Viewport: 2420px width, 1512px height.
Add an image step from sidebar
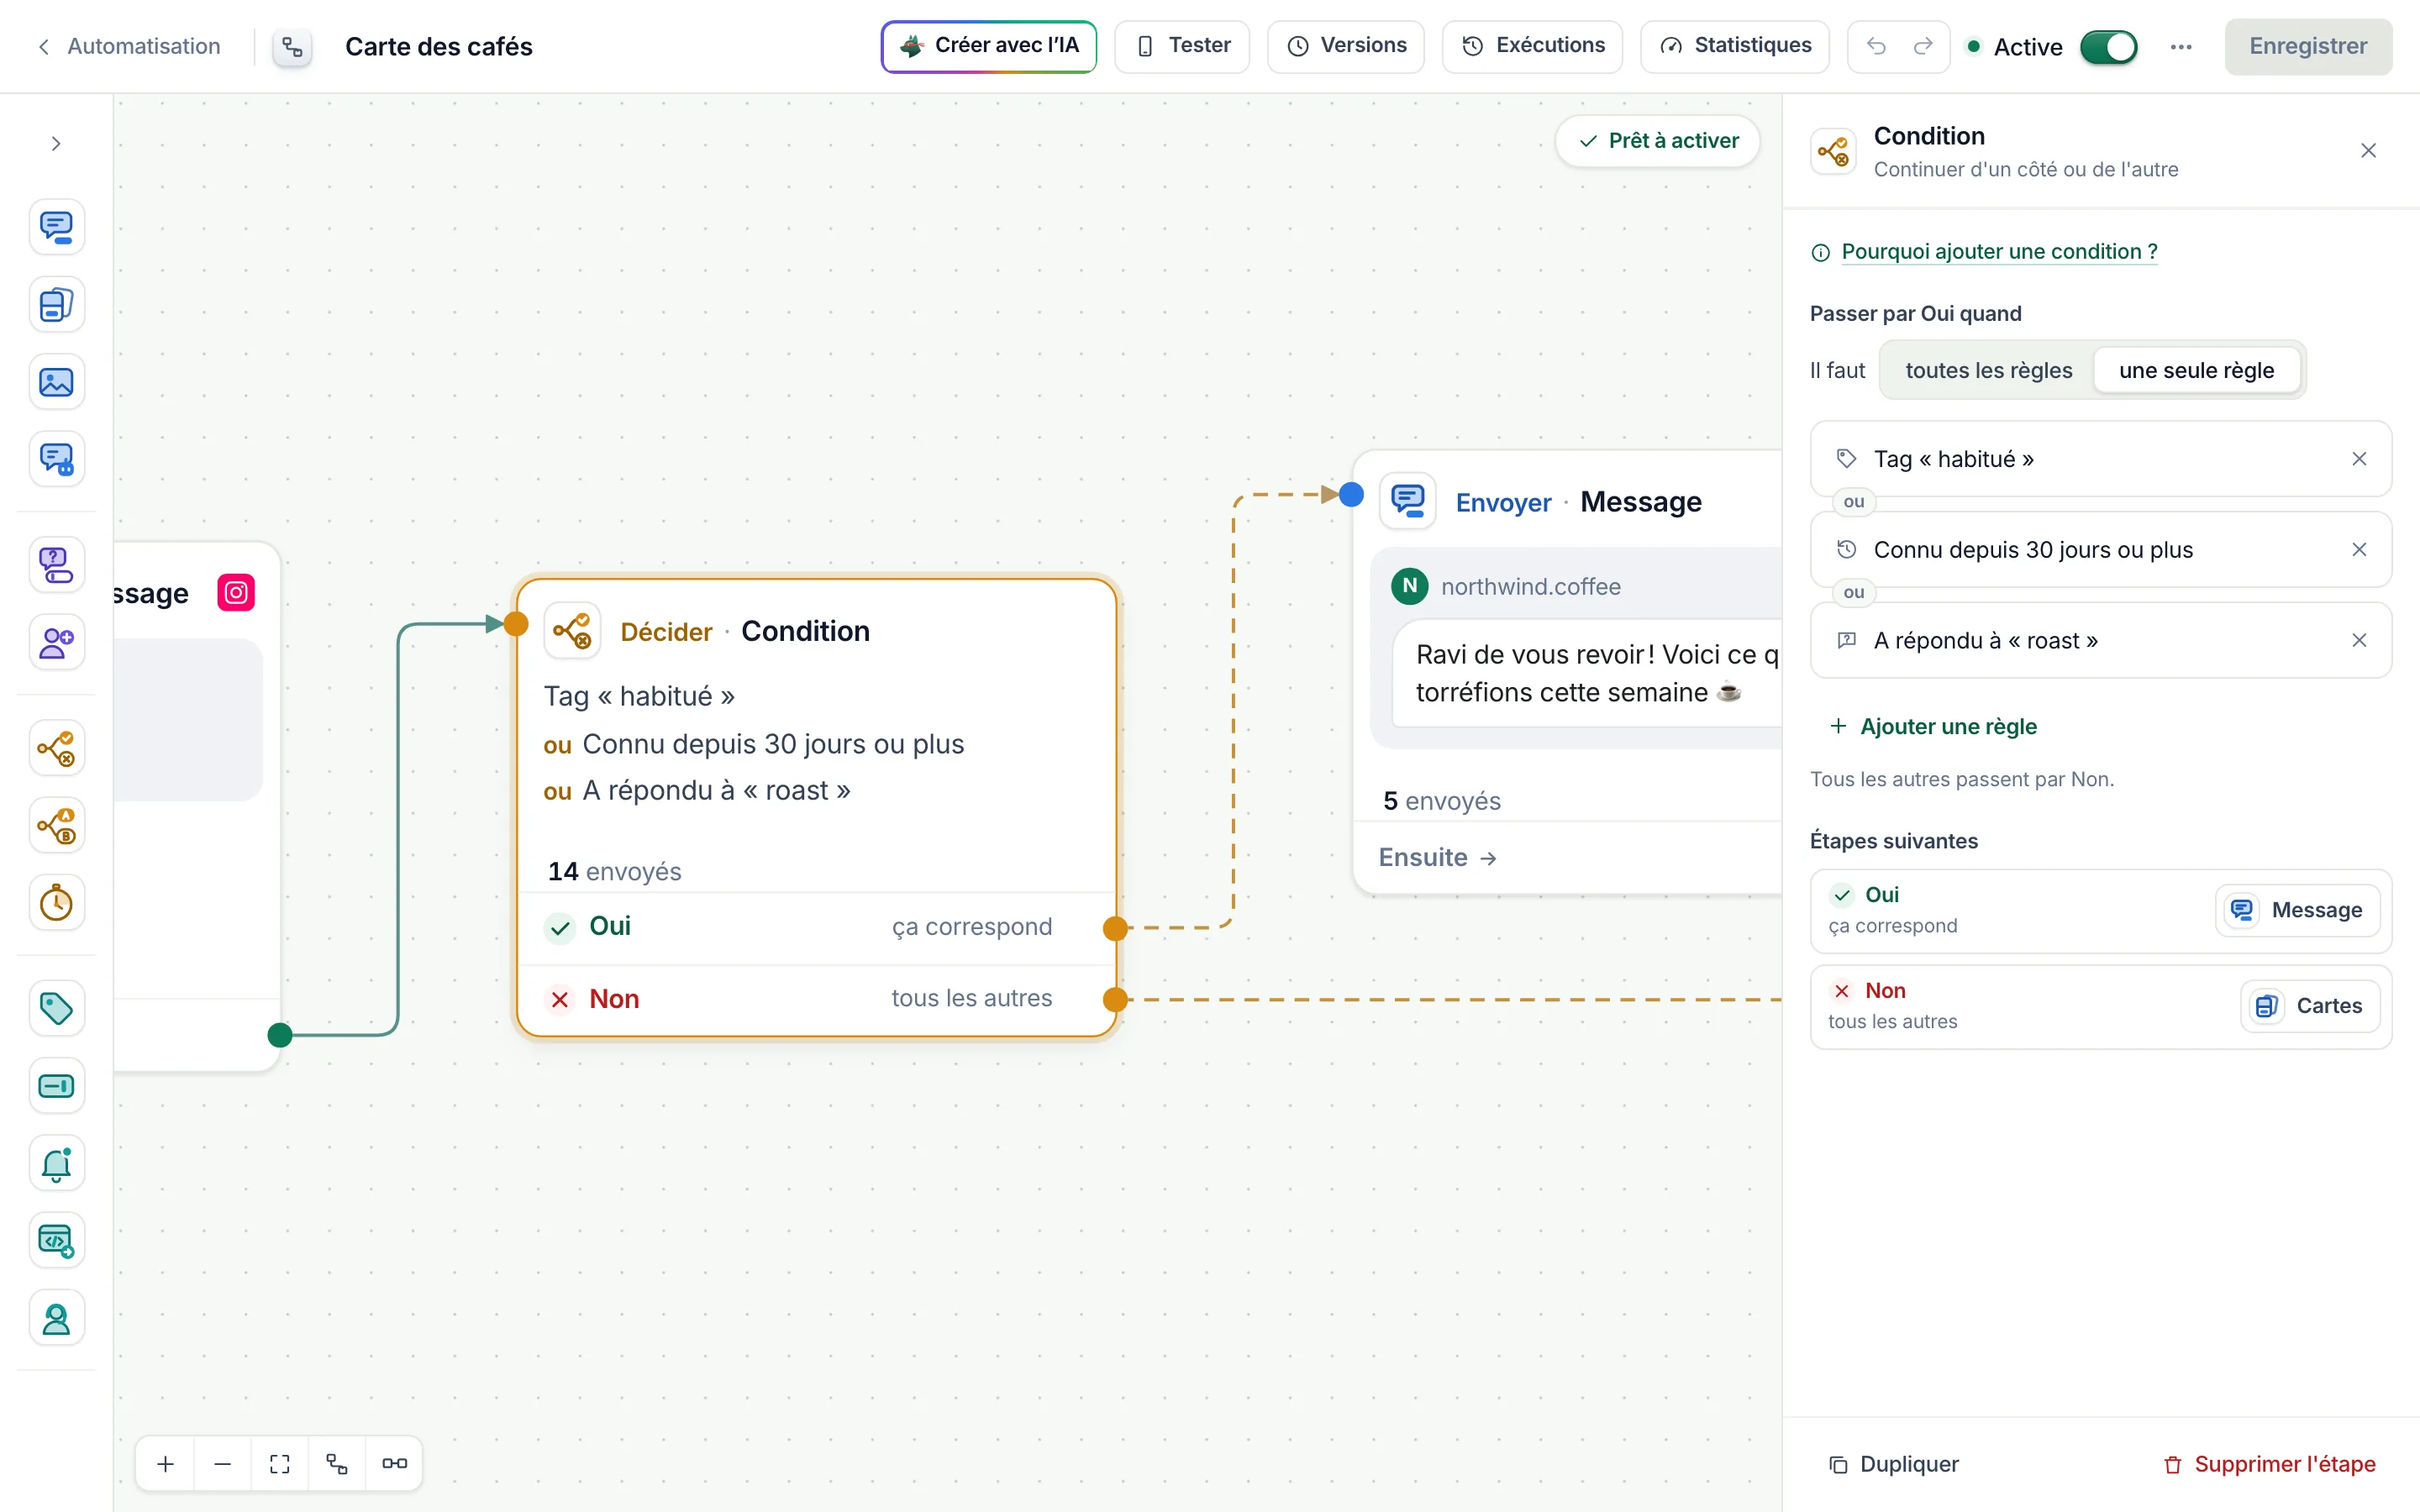coord(56,382)
